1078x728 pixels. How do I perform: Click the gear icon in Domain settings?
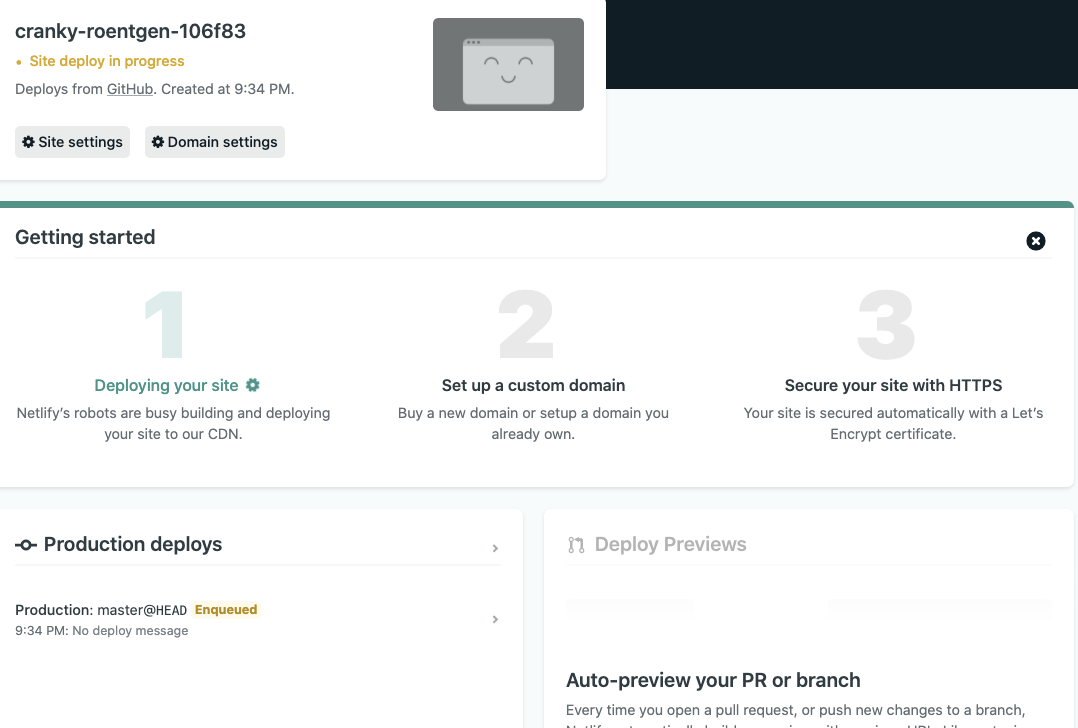[157, 142]
